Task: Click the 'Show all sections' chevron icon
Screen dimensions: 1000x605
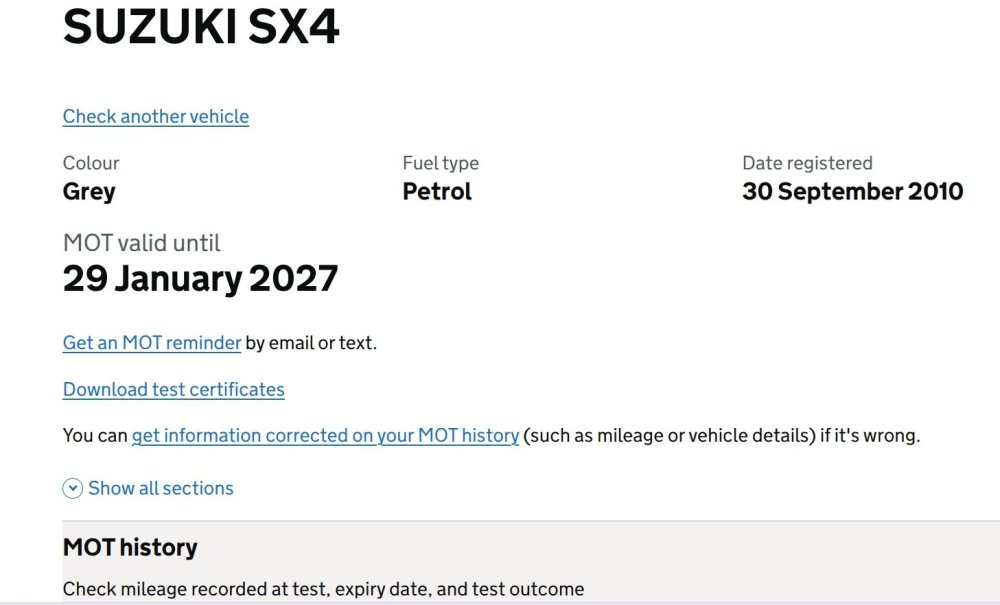Action: click(x=73, y=488)
